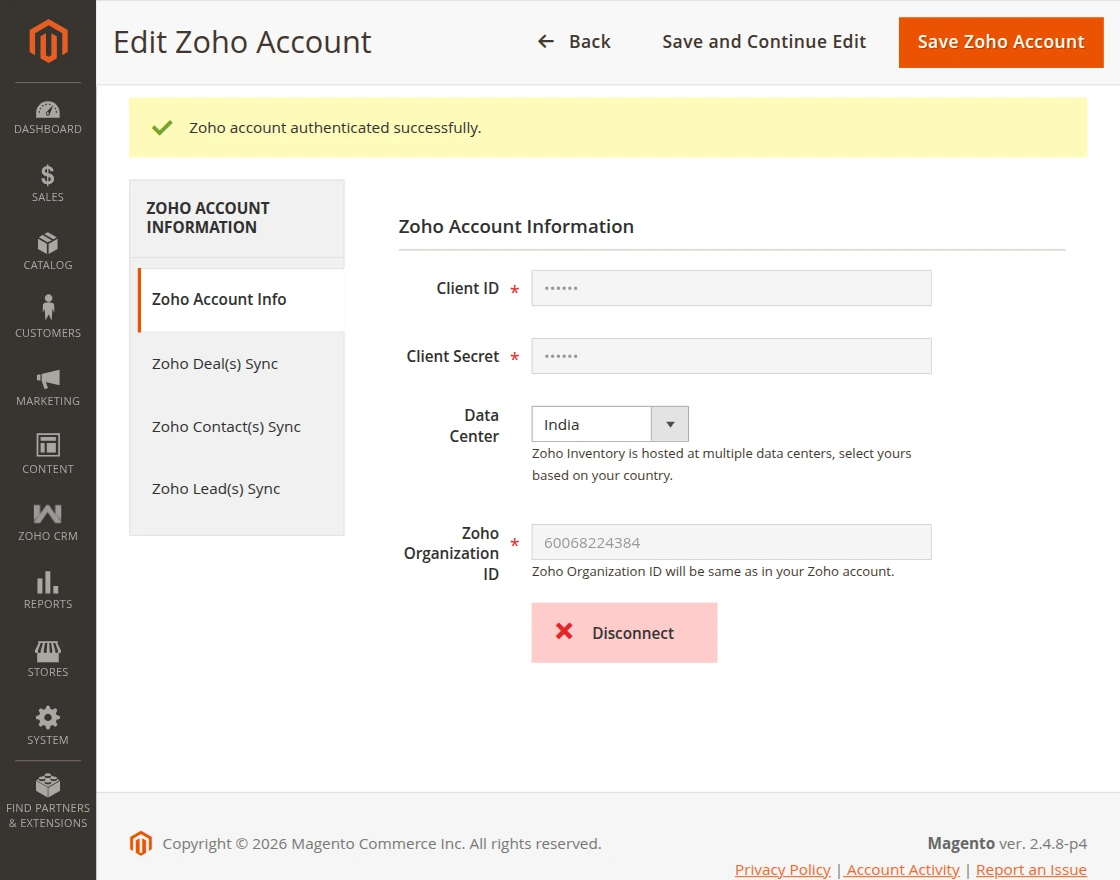Click the Organization ID hint text
The width and height of the screenshot is (1120, 880).
tap(713, 571)
